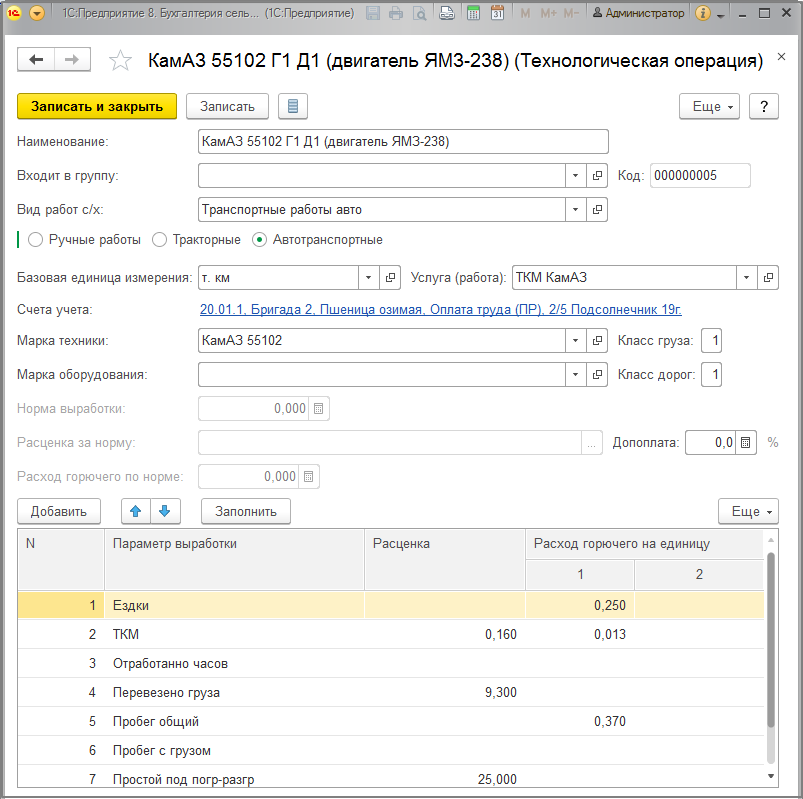Click the Класс груза field
Screen dimensions: 803x799
711,341
